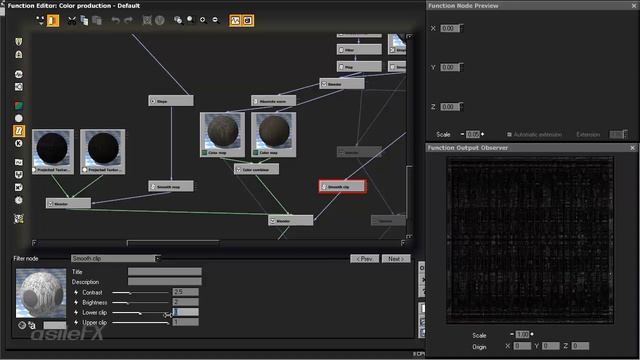This screenshot has height=360, width=640.
Task: Click the white circle texture map node icon
Action: (19, 118)
